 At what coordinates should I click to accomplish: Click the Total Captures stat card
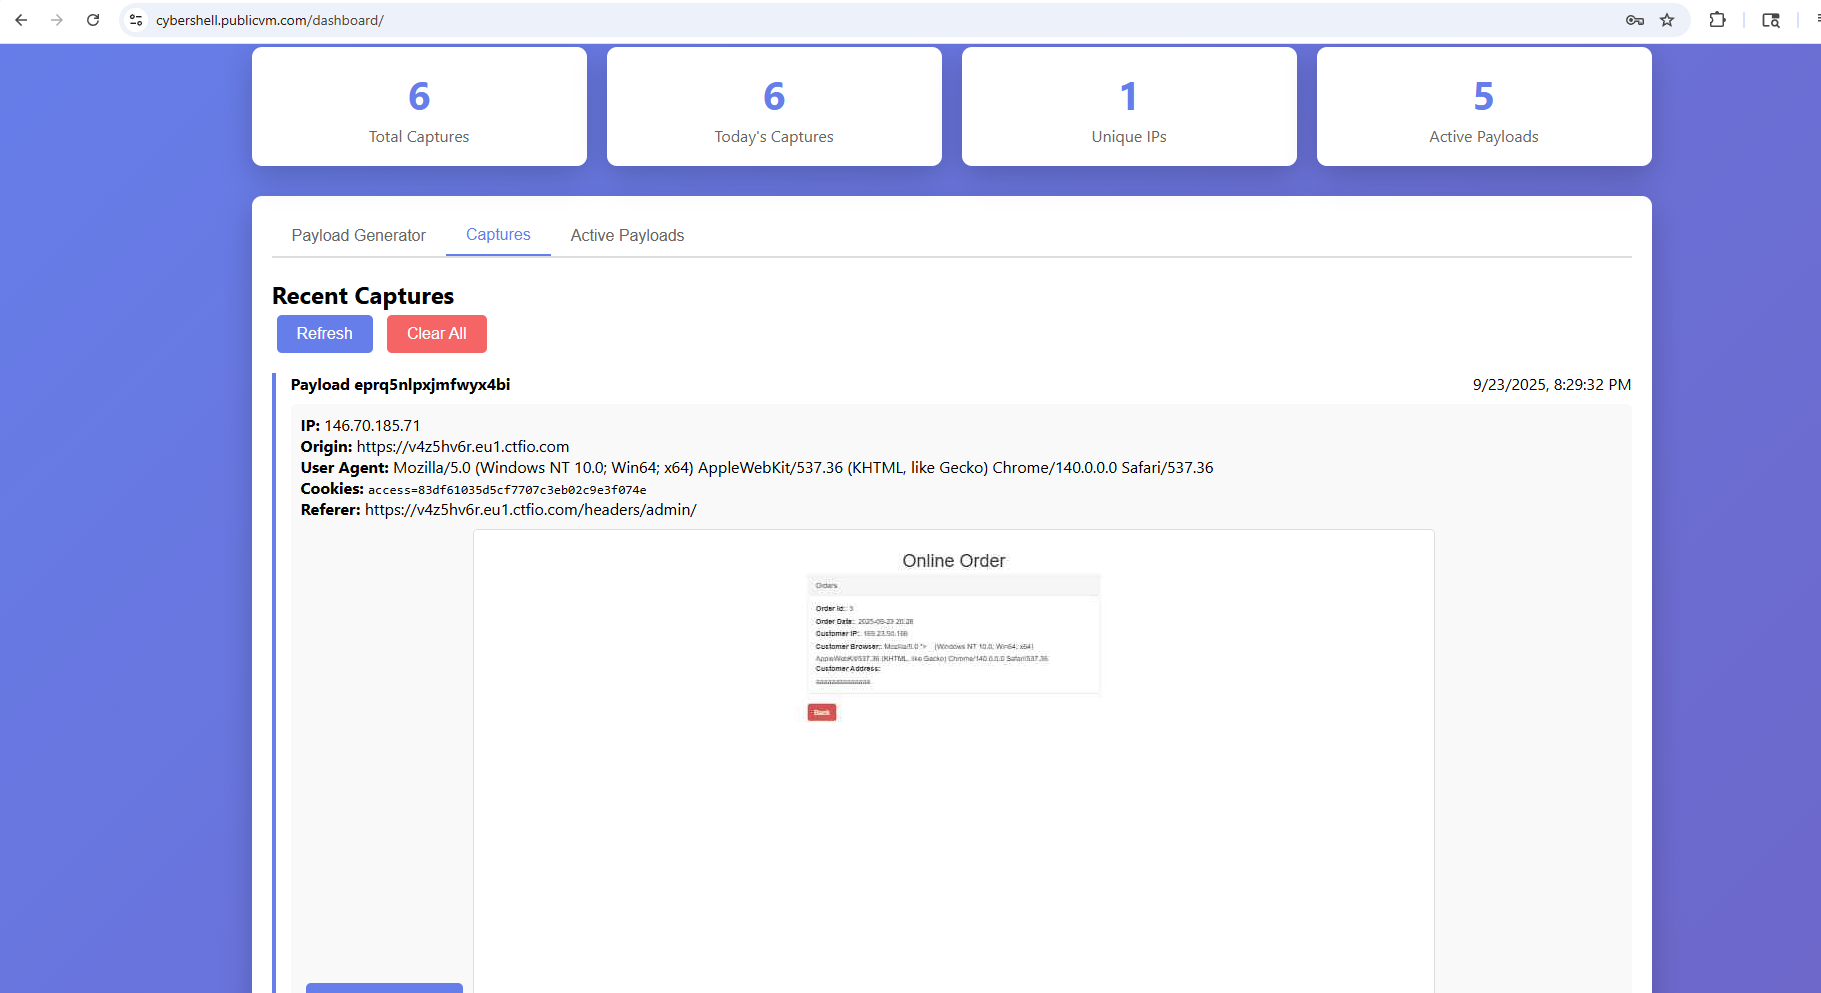(x=419, y=106)
